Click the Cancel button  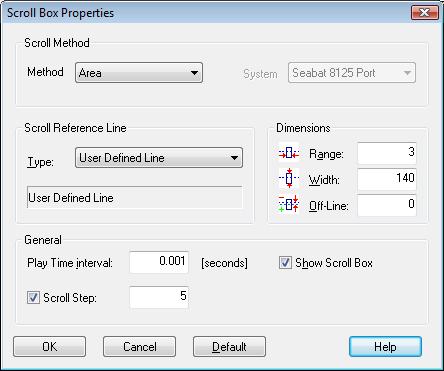tap(139, 347)
